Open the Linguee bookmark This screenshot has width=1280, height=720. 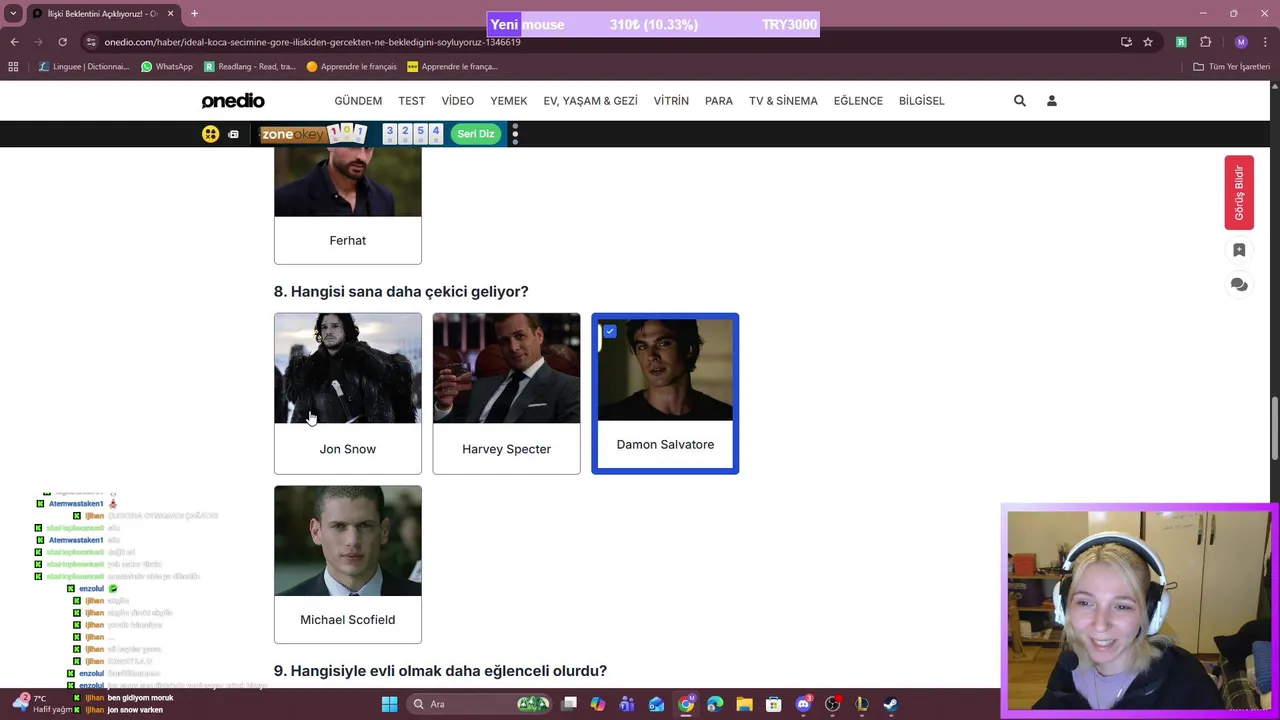[84, 67]
